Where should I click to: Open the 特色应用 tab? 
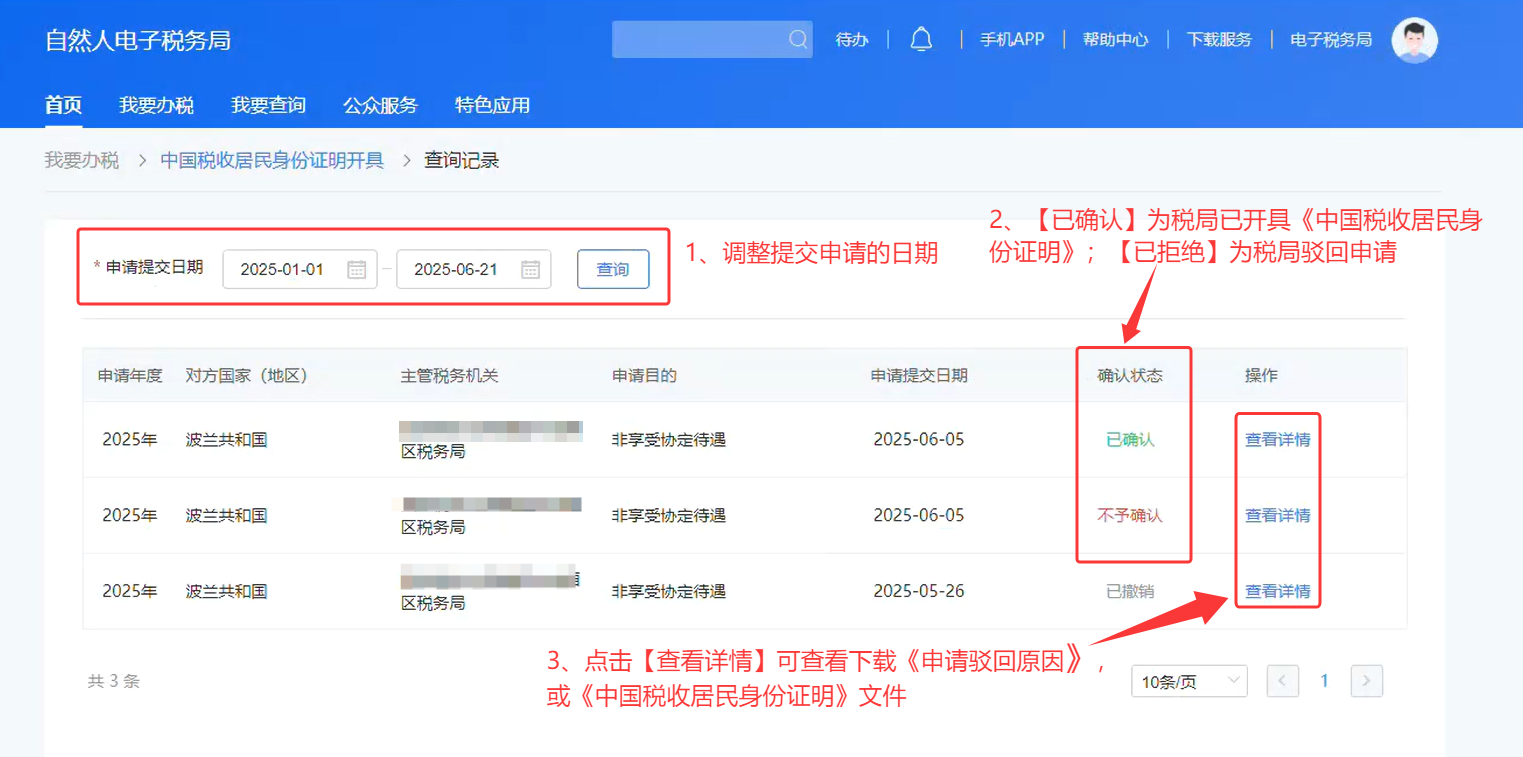coord(492,105)
